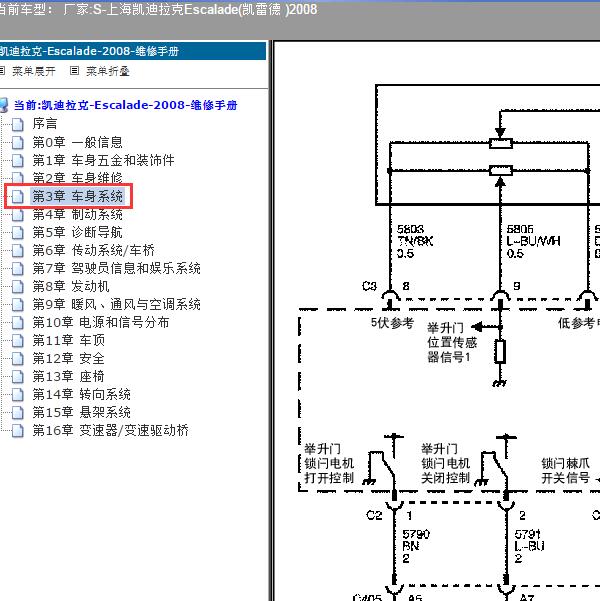Open the 序言 tree entry
The height and width of the screenshot is (601, 600).
point(45,124)
